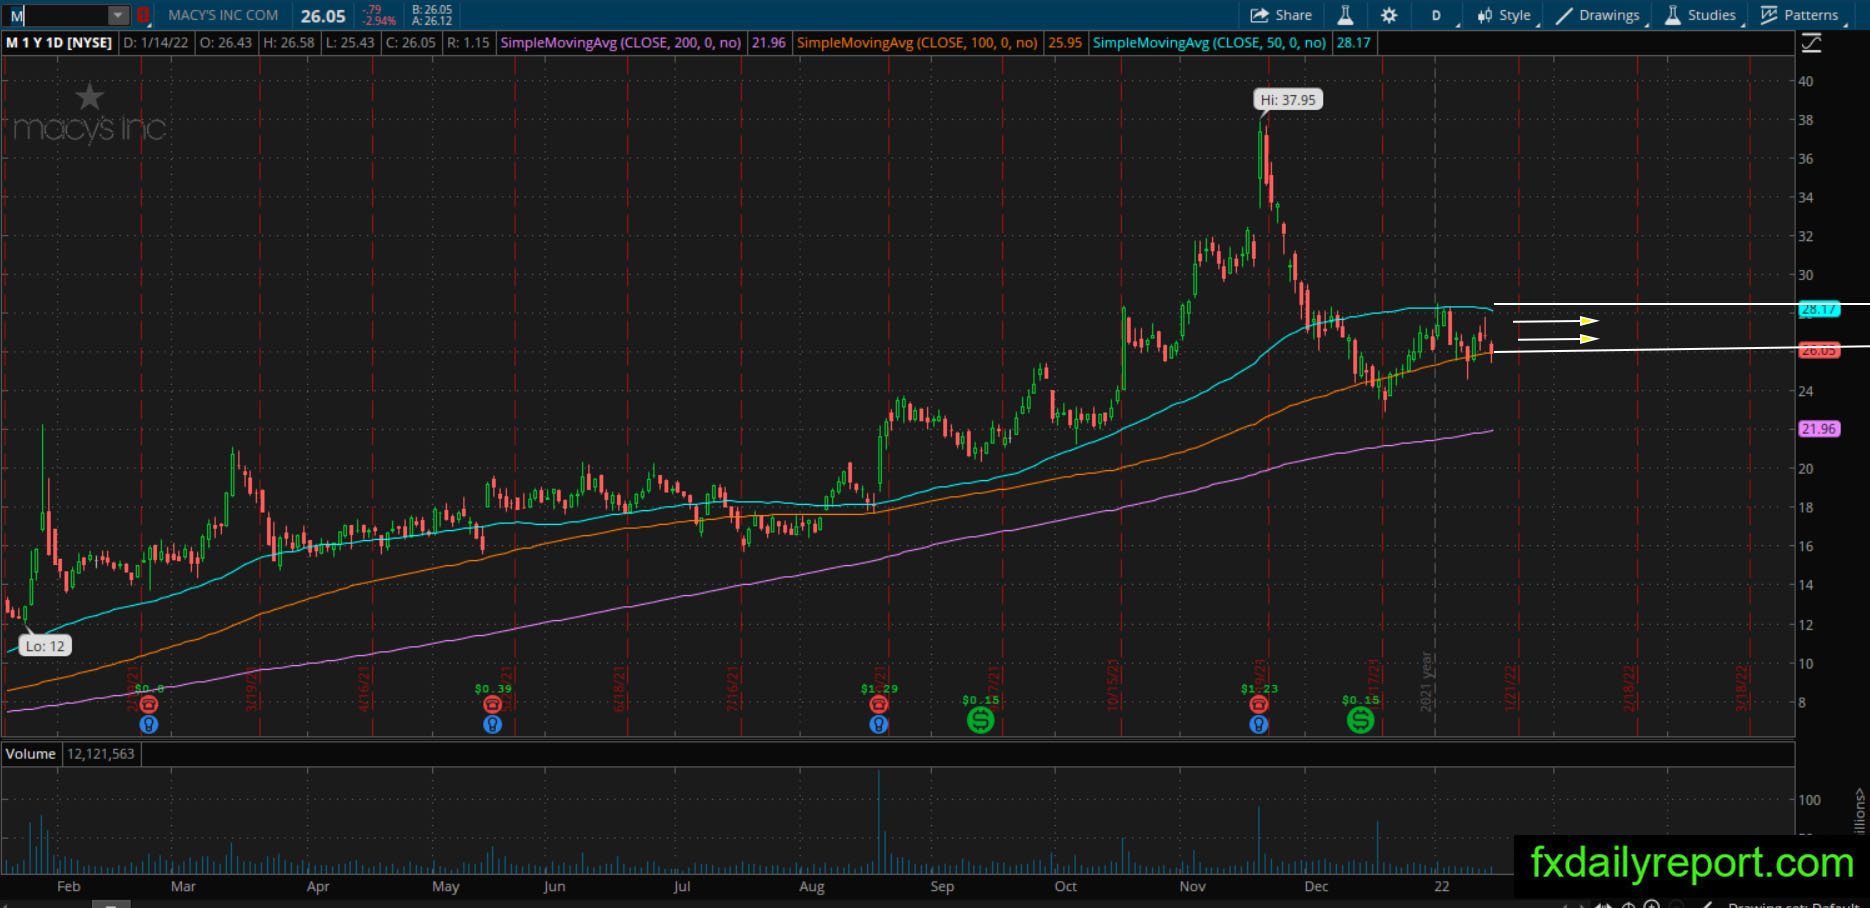This screenshot has width=1870, height=908.
Task: Open the Drawings menu
Action: click(1599, 15)
